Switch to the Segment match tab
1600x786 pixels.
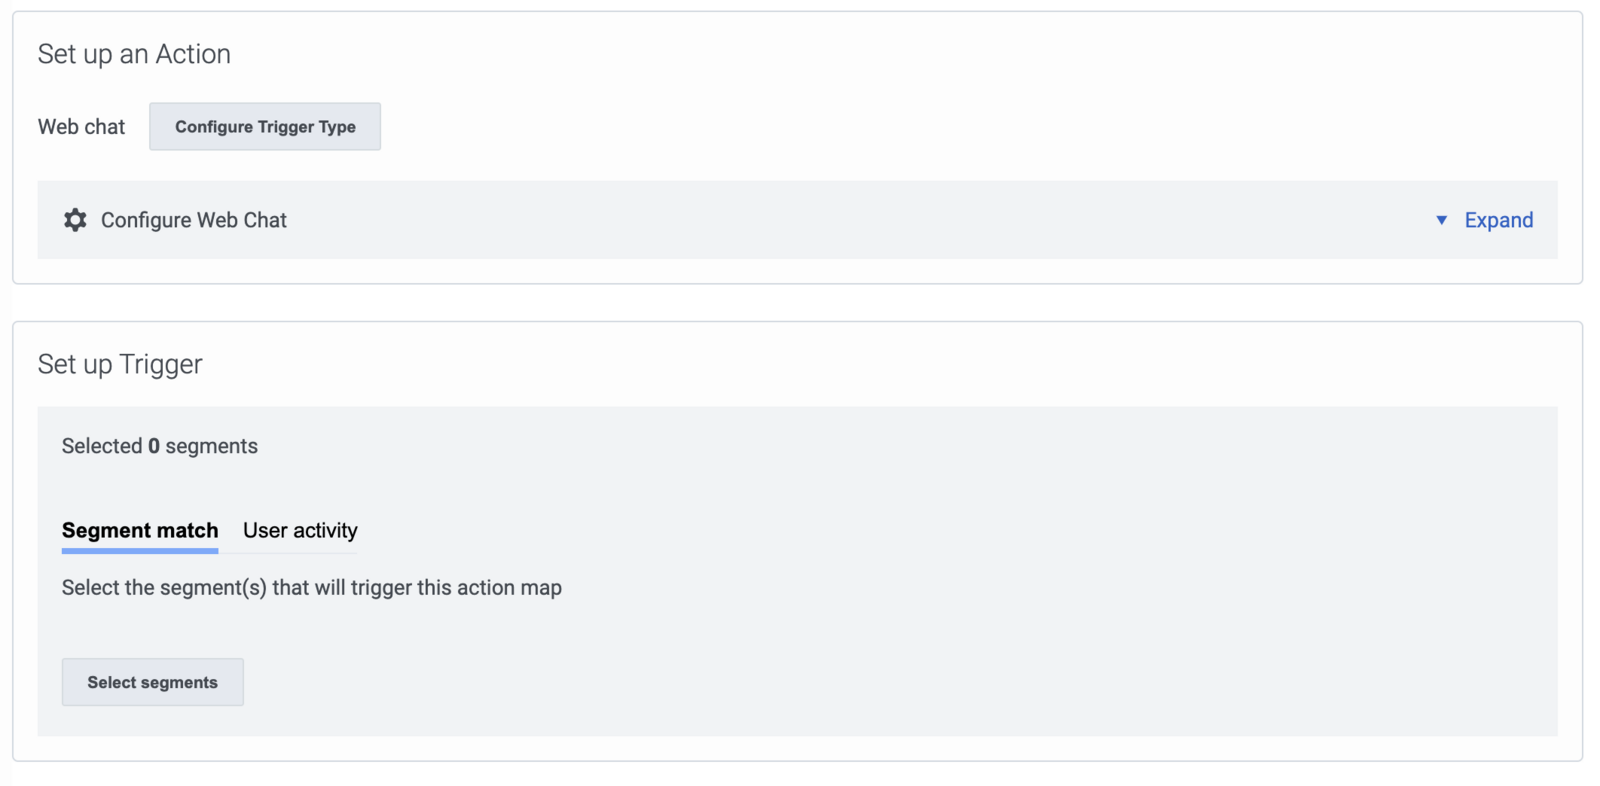pyautogui.click(x=140, y=531)
